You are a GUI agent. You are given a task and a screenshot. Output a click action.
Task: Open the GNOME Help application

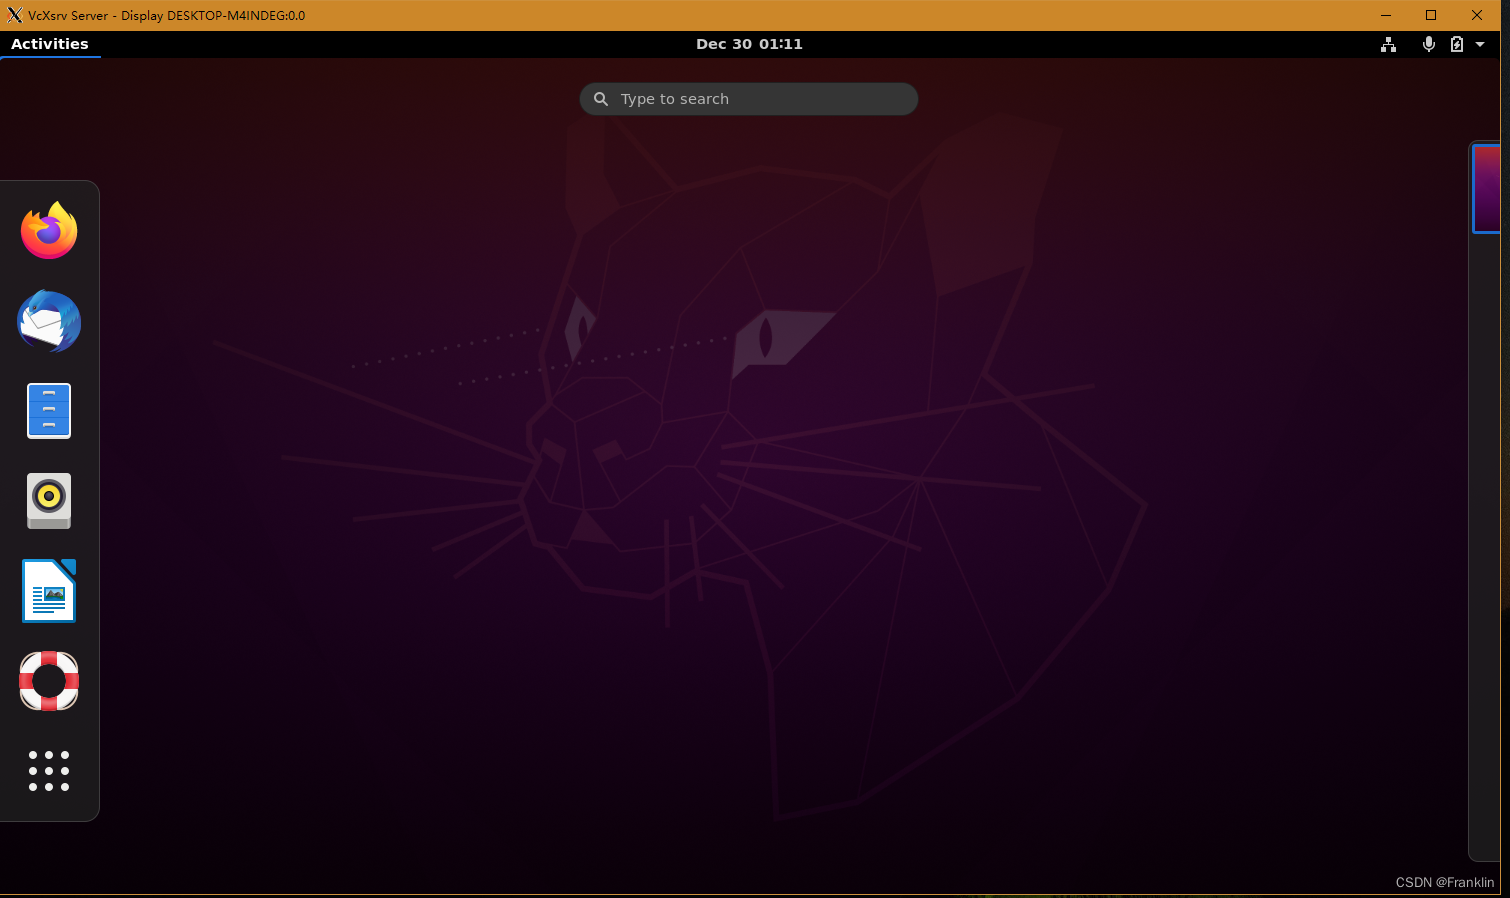(x=48, y=681)
